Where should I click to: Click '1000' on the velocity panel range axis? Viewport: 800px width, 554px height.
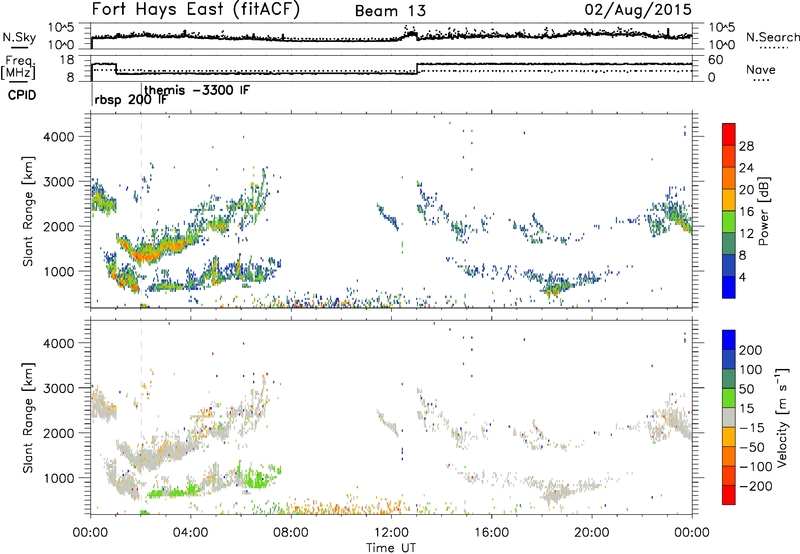point(58,478)
